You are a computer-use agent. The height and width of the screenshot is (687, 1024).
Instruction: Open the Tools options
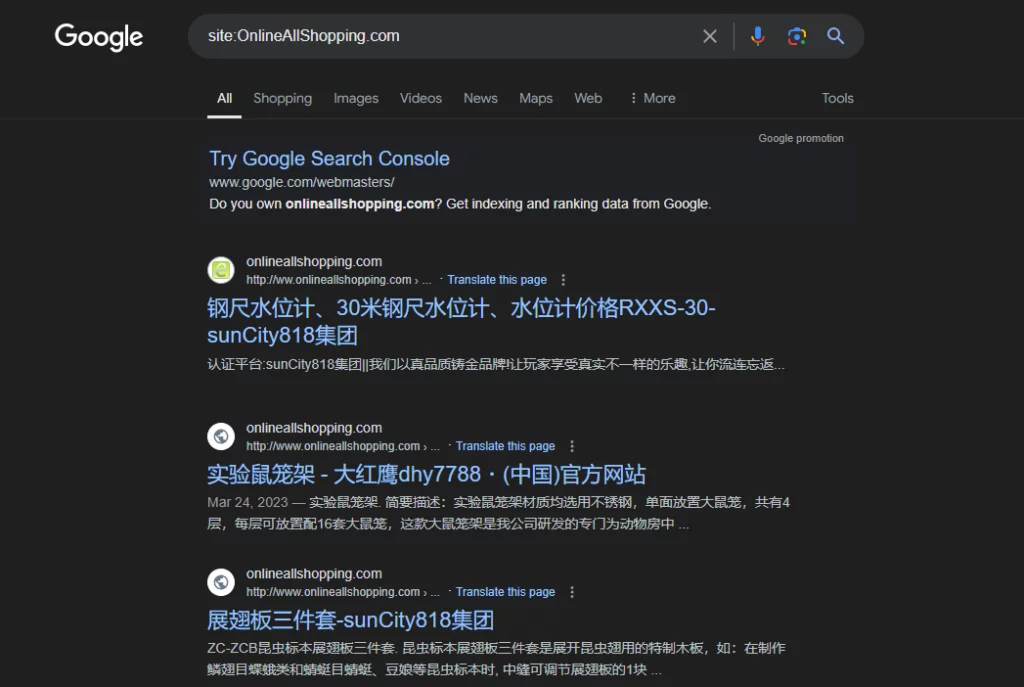tap(837, 98)
